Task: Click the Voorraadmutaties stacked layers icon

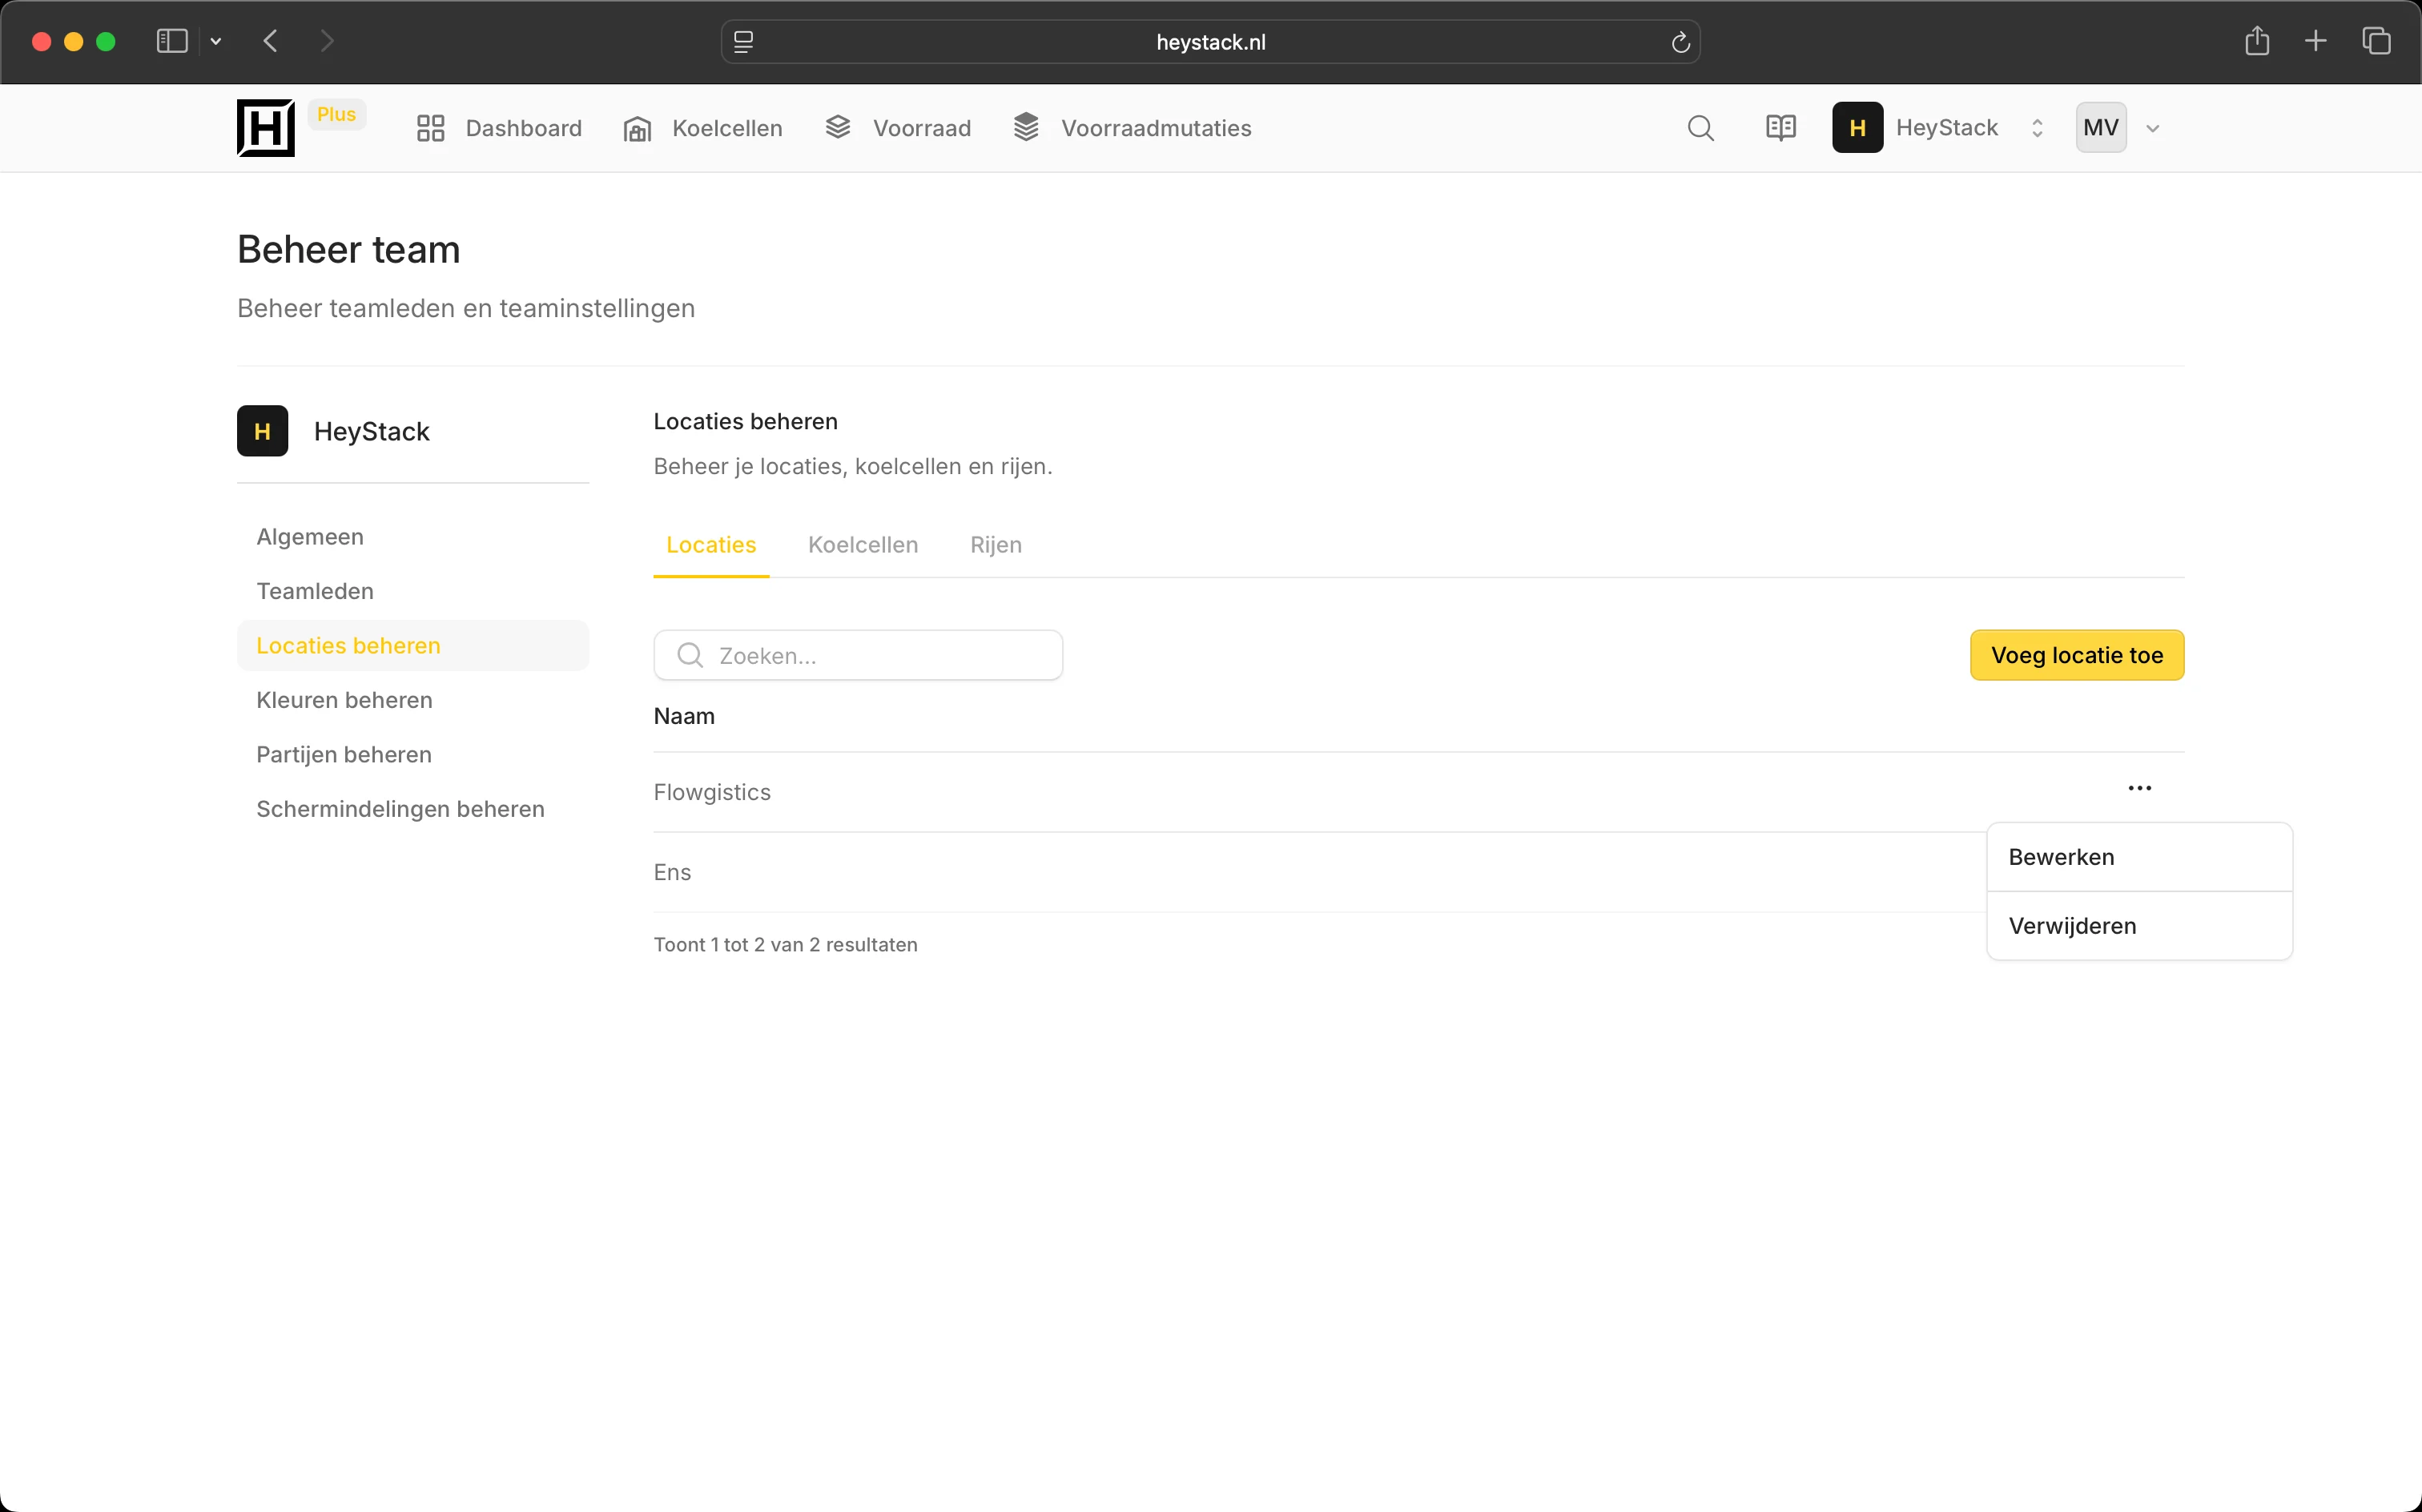Action: tap(1026, 127)
